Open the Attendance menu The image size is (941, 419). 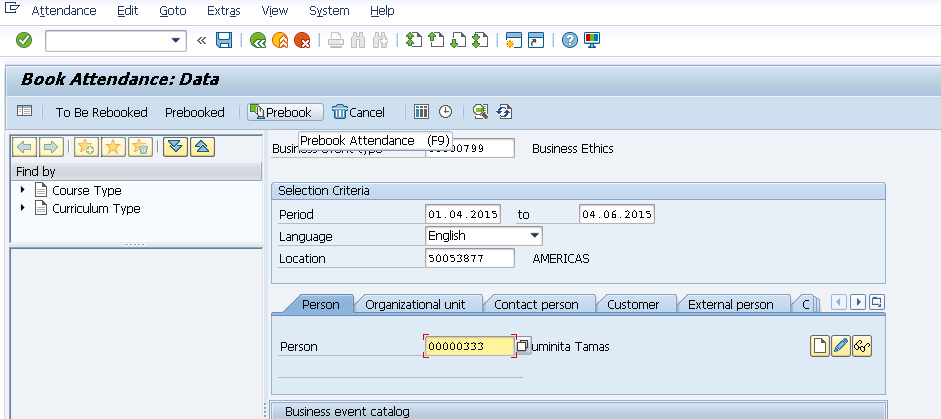click(x=64, y=11)
